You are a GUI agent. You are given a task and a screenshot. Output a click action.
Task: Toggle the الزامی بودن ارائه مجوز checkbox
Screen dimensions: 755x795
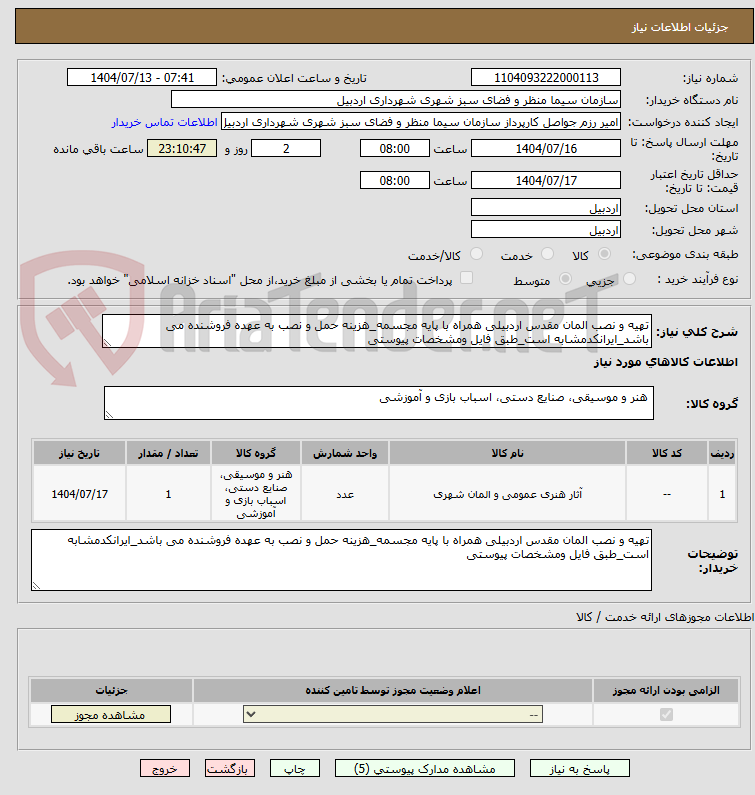click(x=666, y=715)
